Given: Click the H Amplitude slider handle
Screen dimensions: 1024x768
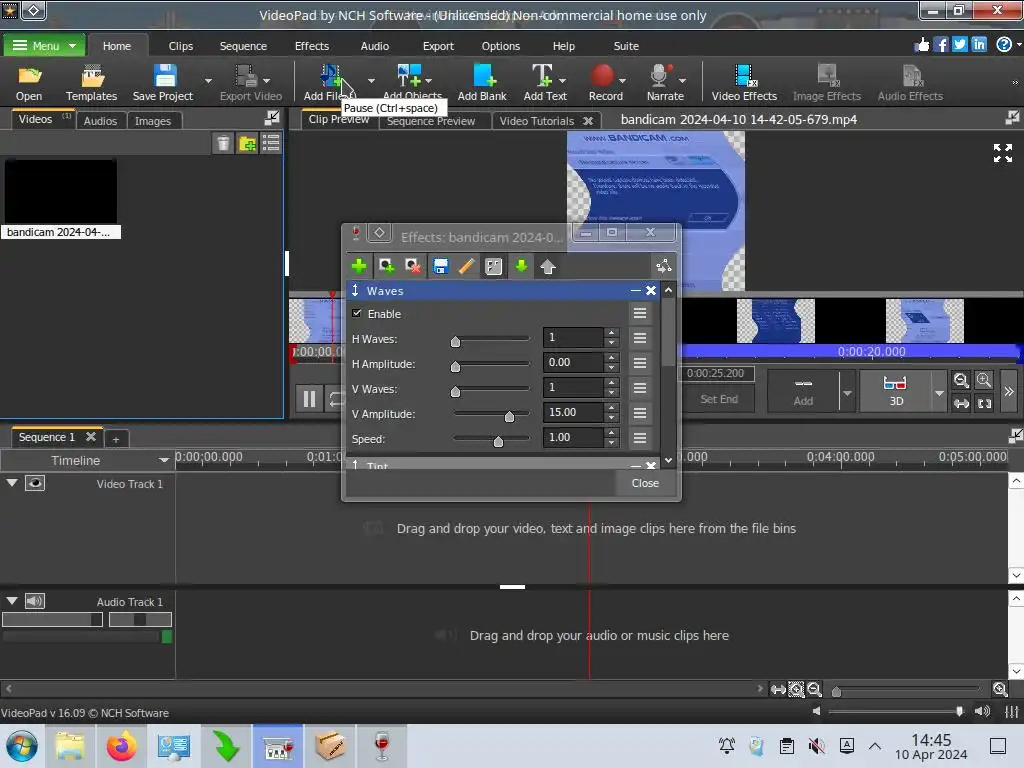Looking at the screenshot, I should click(455, 366).
